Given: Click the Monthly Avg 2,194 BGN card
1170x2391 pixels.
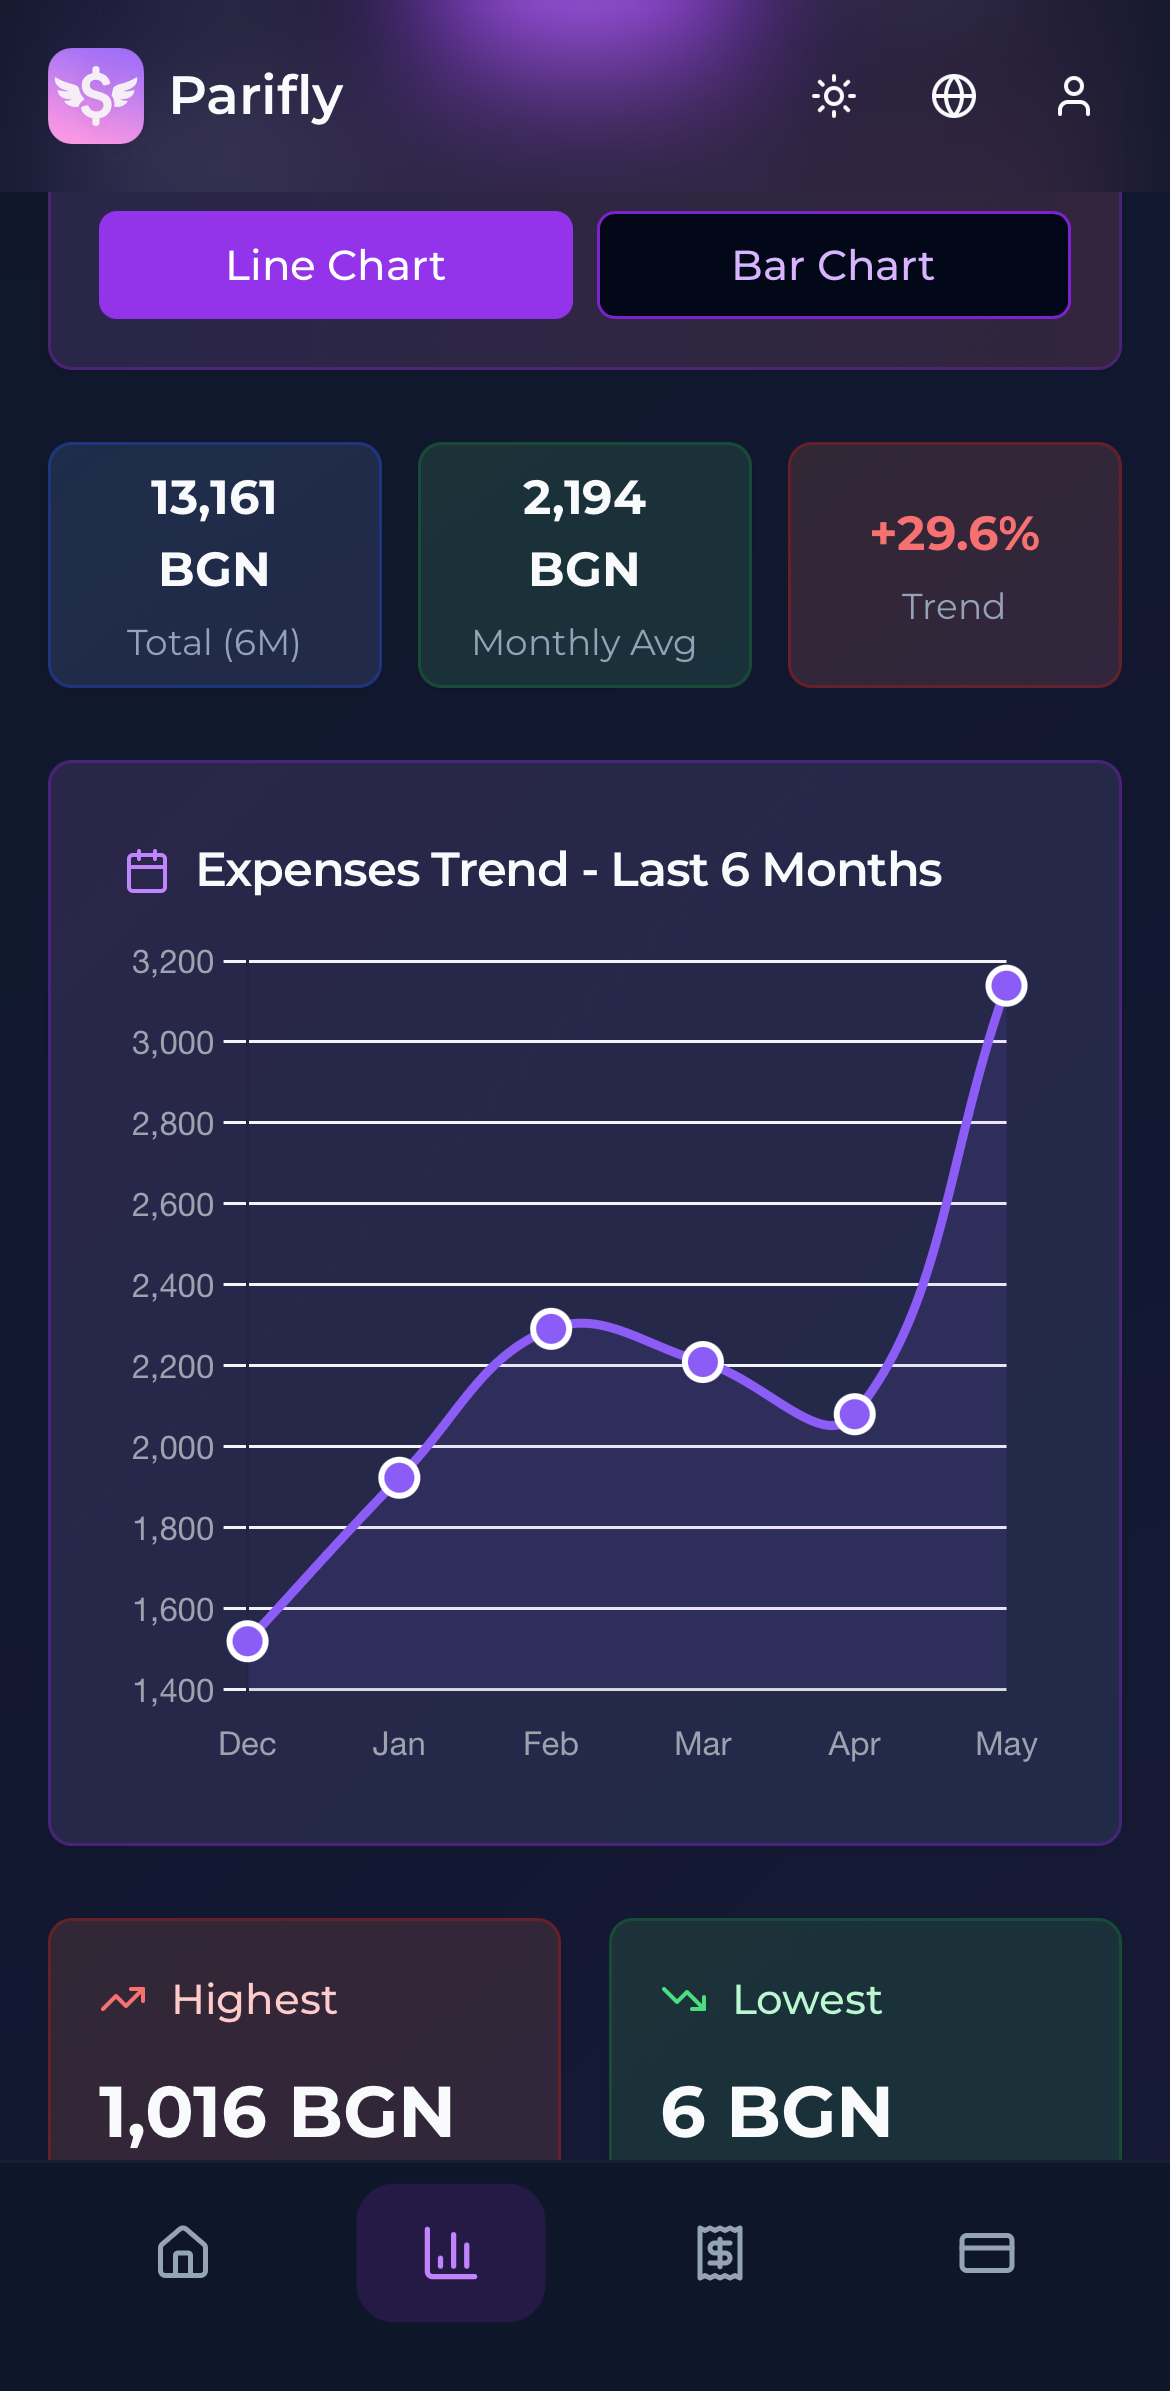Looking at the screenshot, I should pos(584,565).
